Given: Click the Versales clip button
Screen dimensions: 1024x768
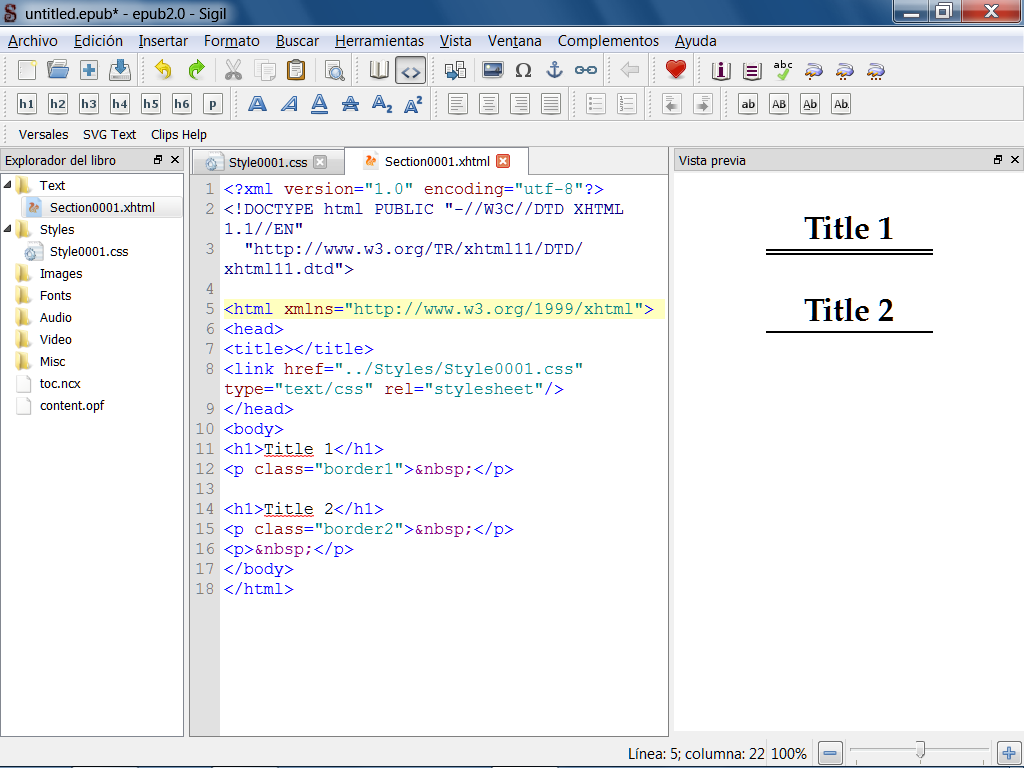Looking at the screenshot, I should [44, 134].
